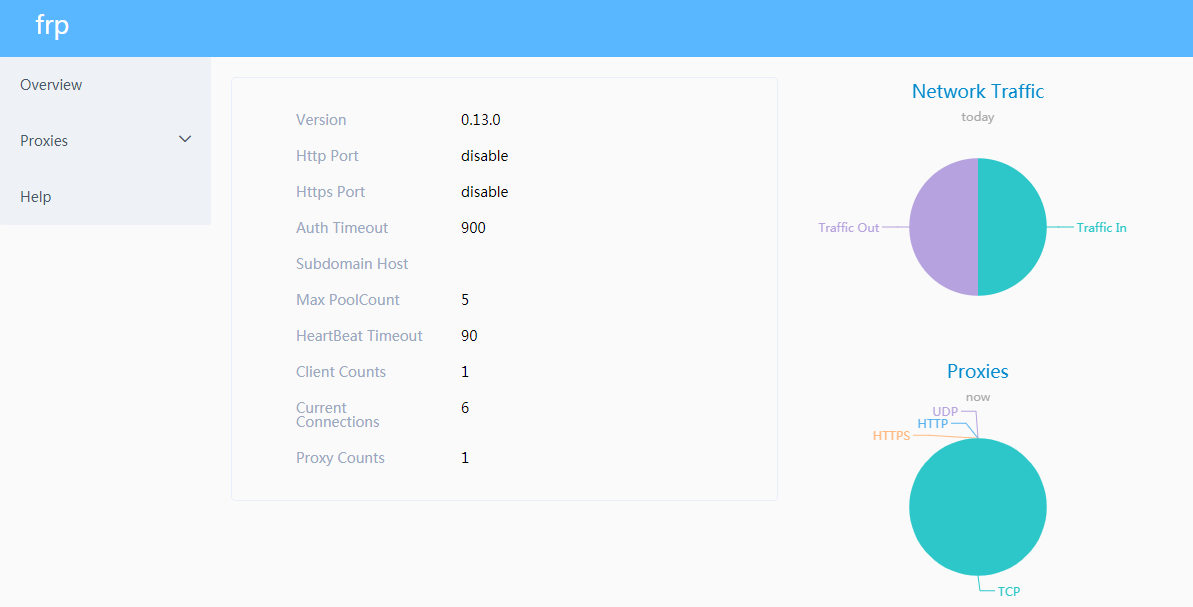
Task: Click the Version label
Action: (321, 119)
